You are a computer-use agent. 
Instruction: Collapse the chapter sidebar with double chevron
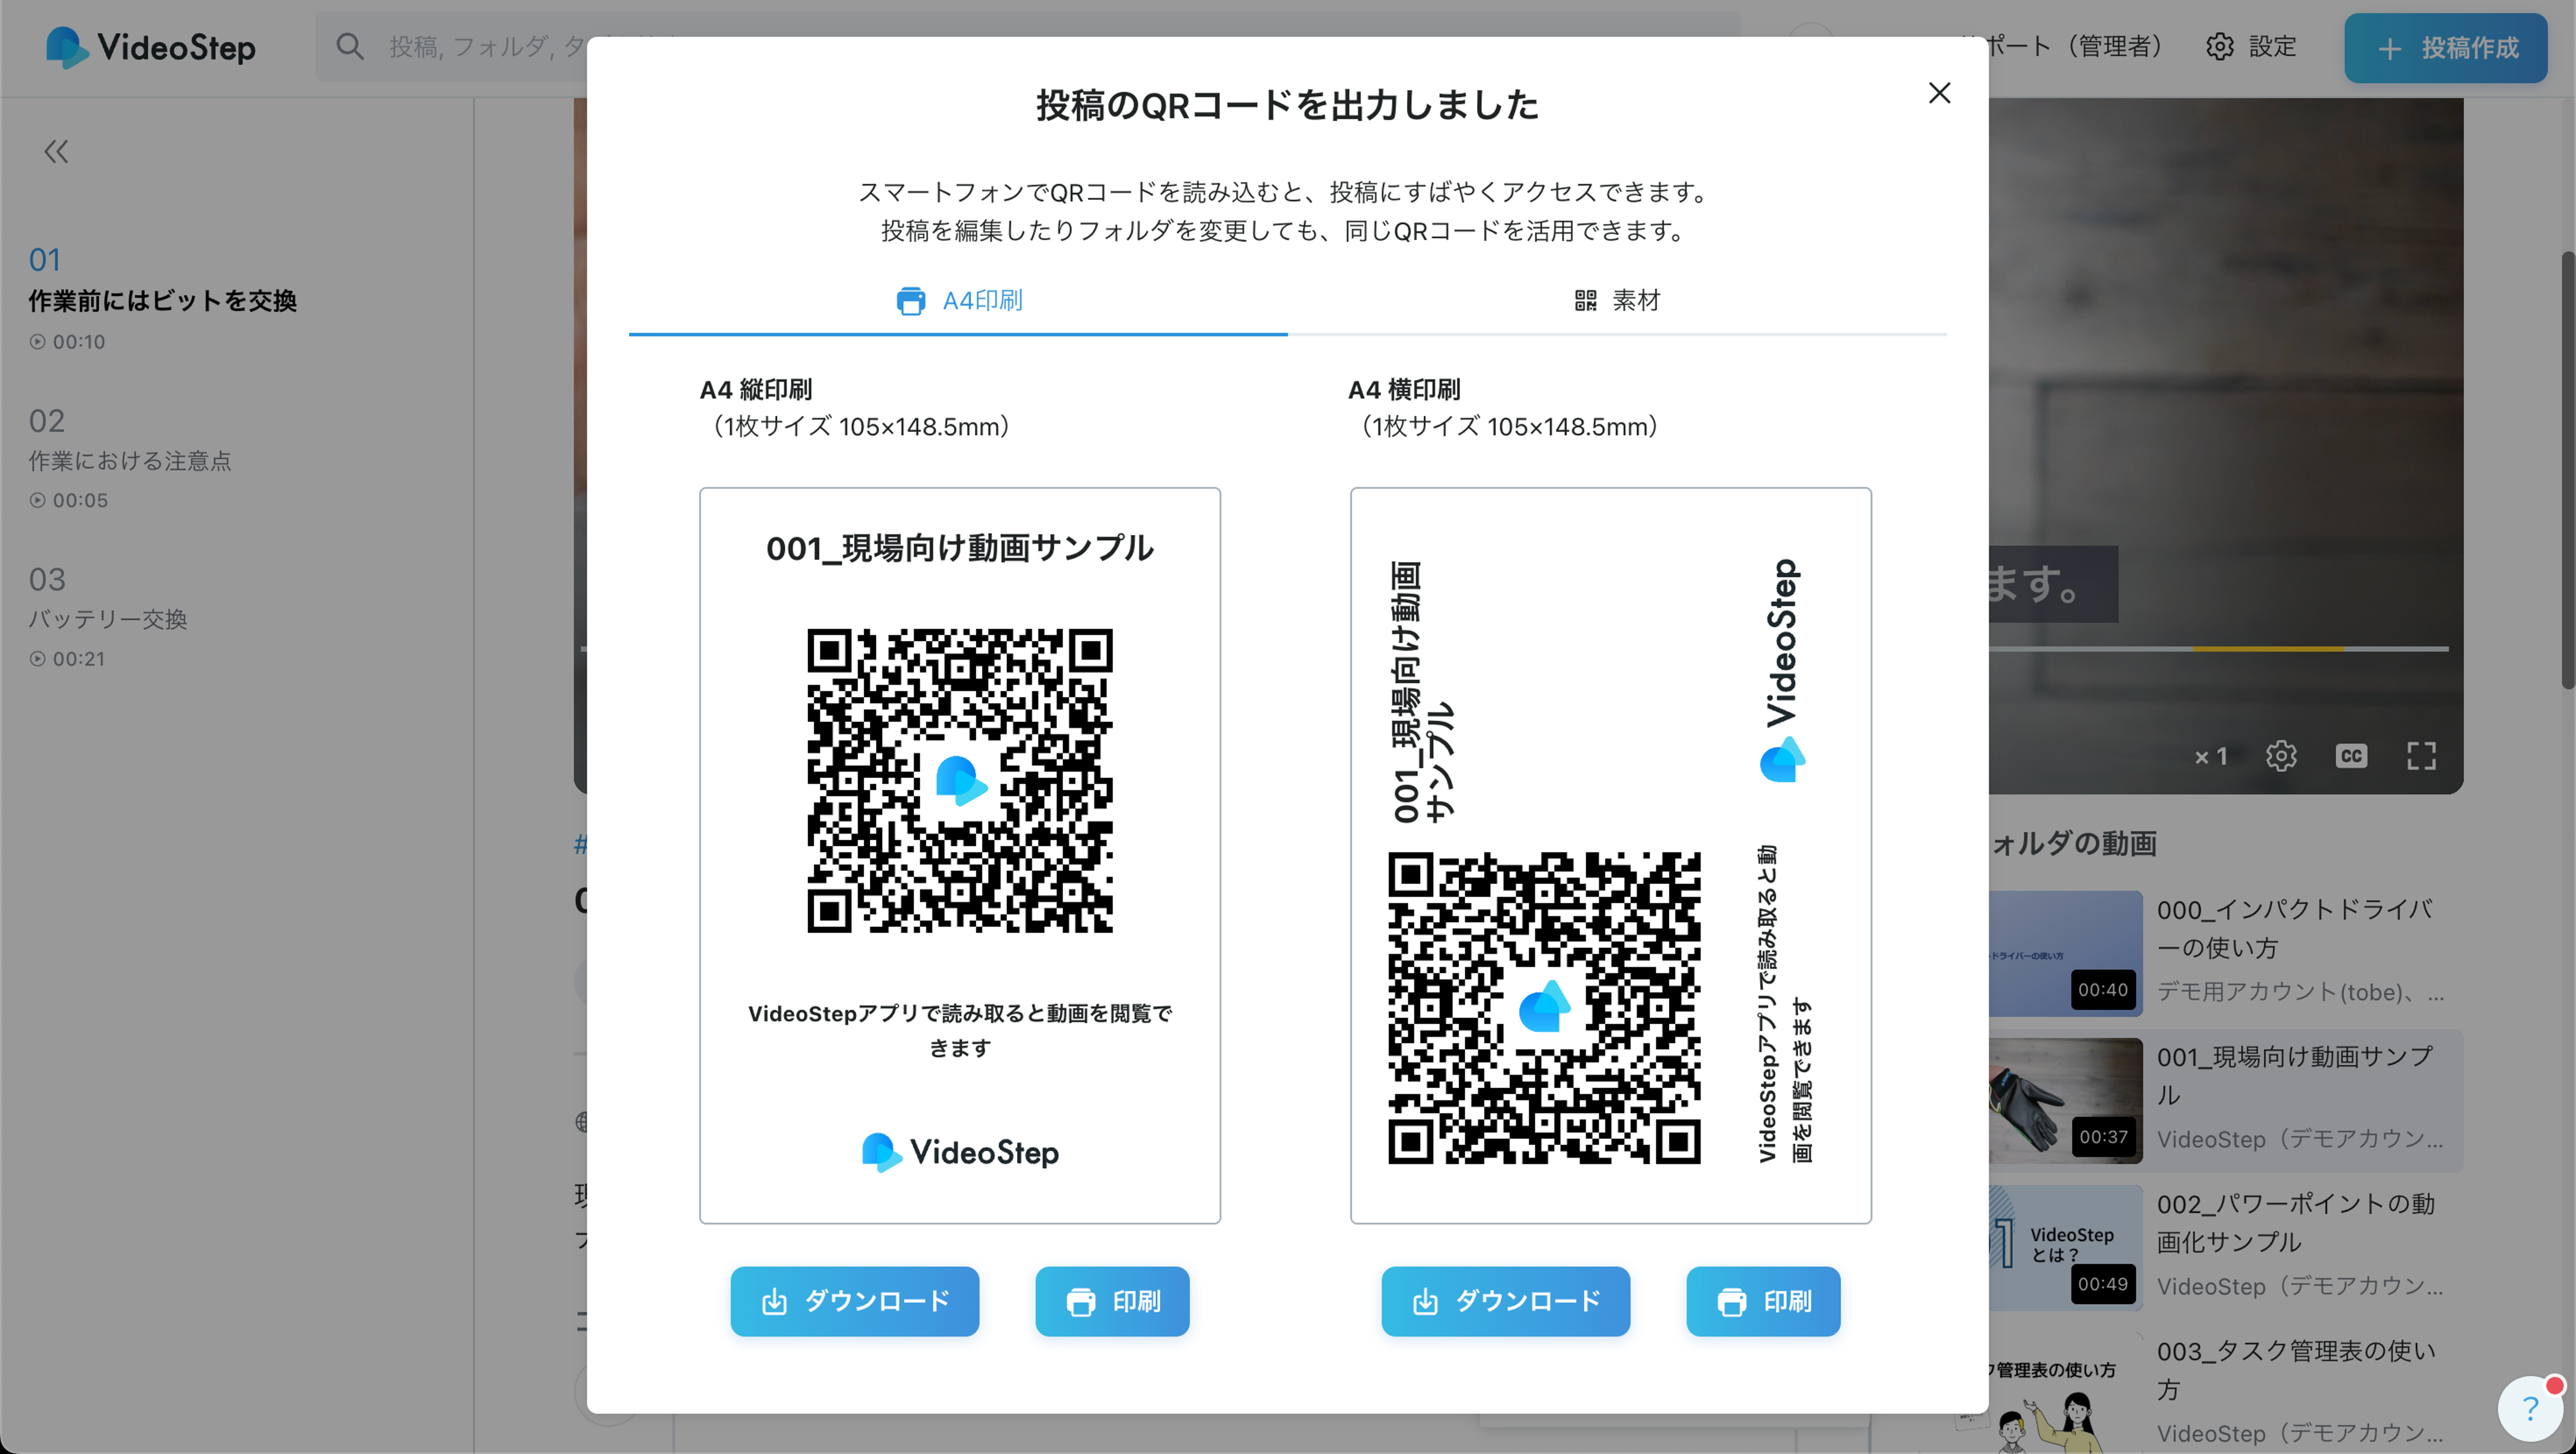point(56,152)
